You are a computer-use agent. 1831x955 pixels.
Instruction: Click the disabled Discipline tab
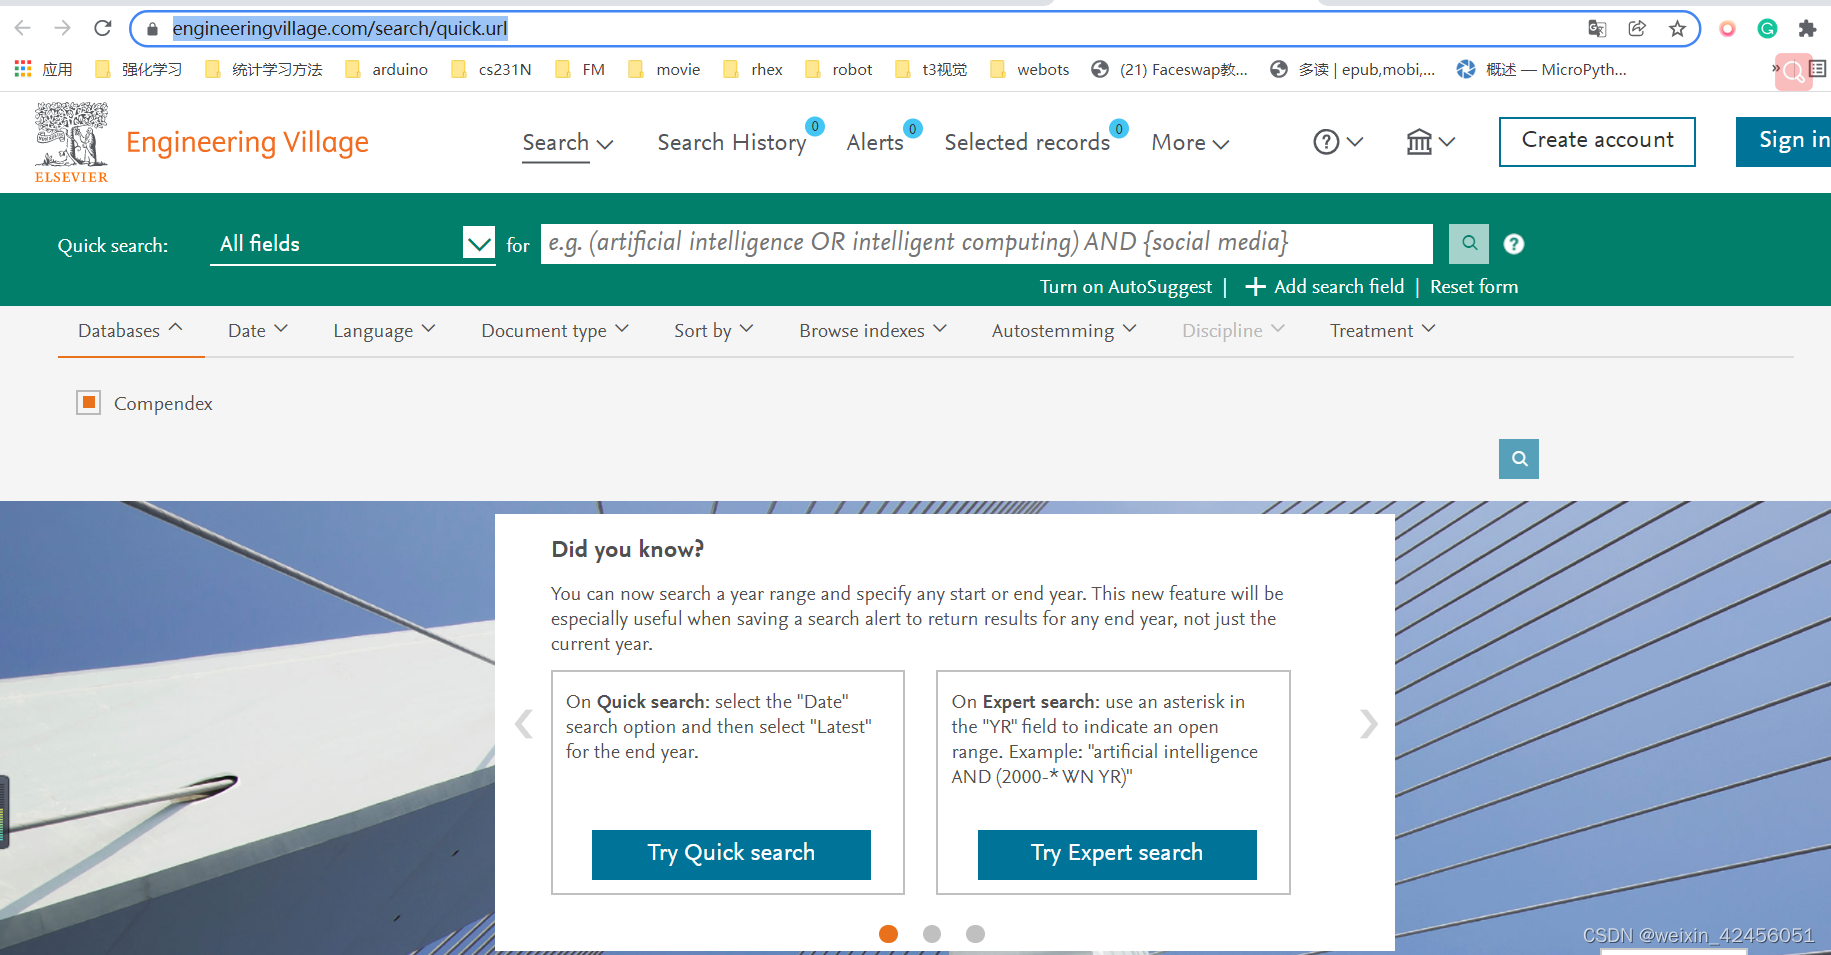point(1233,330)
